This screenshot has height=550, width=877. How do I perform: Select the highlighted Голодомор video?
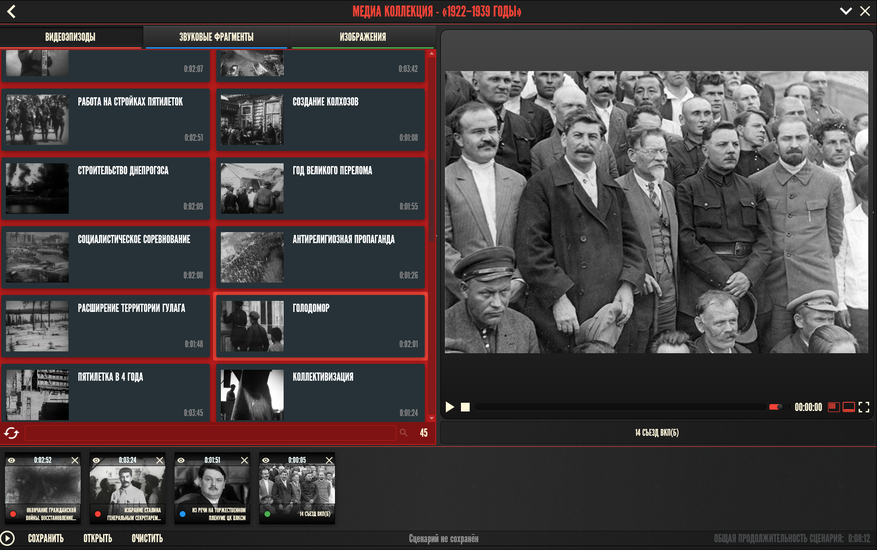coord(320,326)
